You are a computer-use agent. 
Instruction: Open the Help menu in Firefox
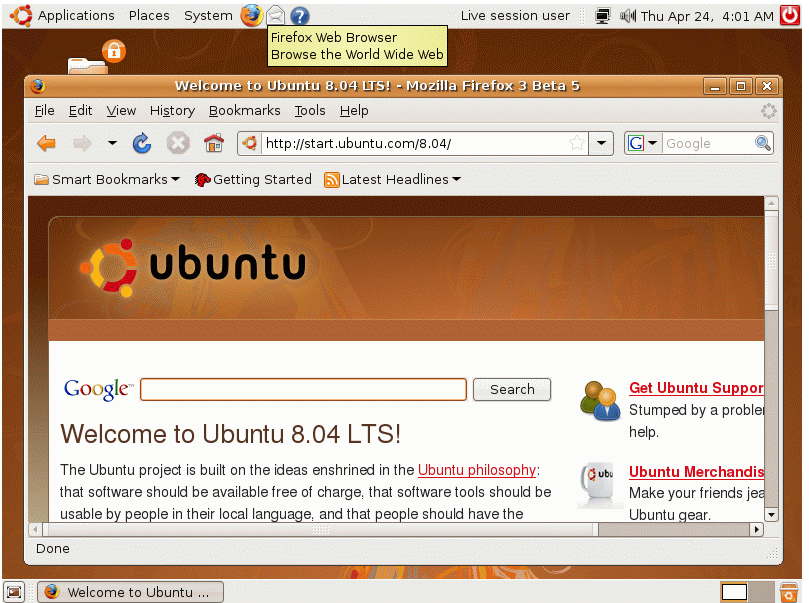point(354,111)
